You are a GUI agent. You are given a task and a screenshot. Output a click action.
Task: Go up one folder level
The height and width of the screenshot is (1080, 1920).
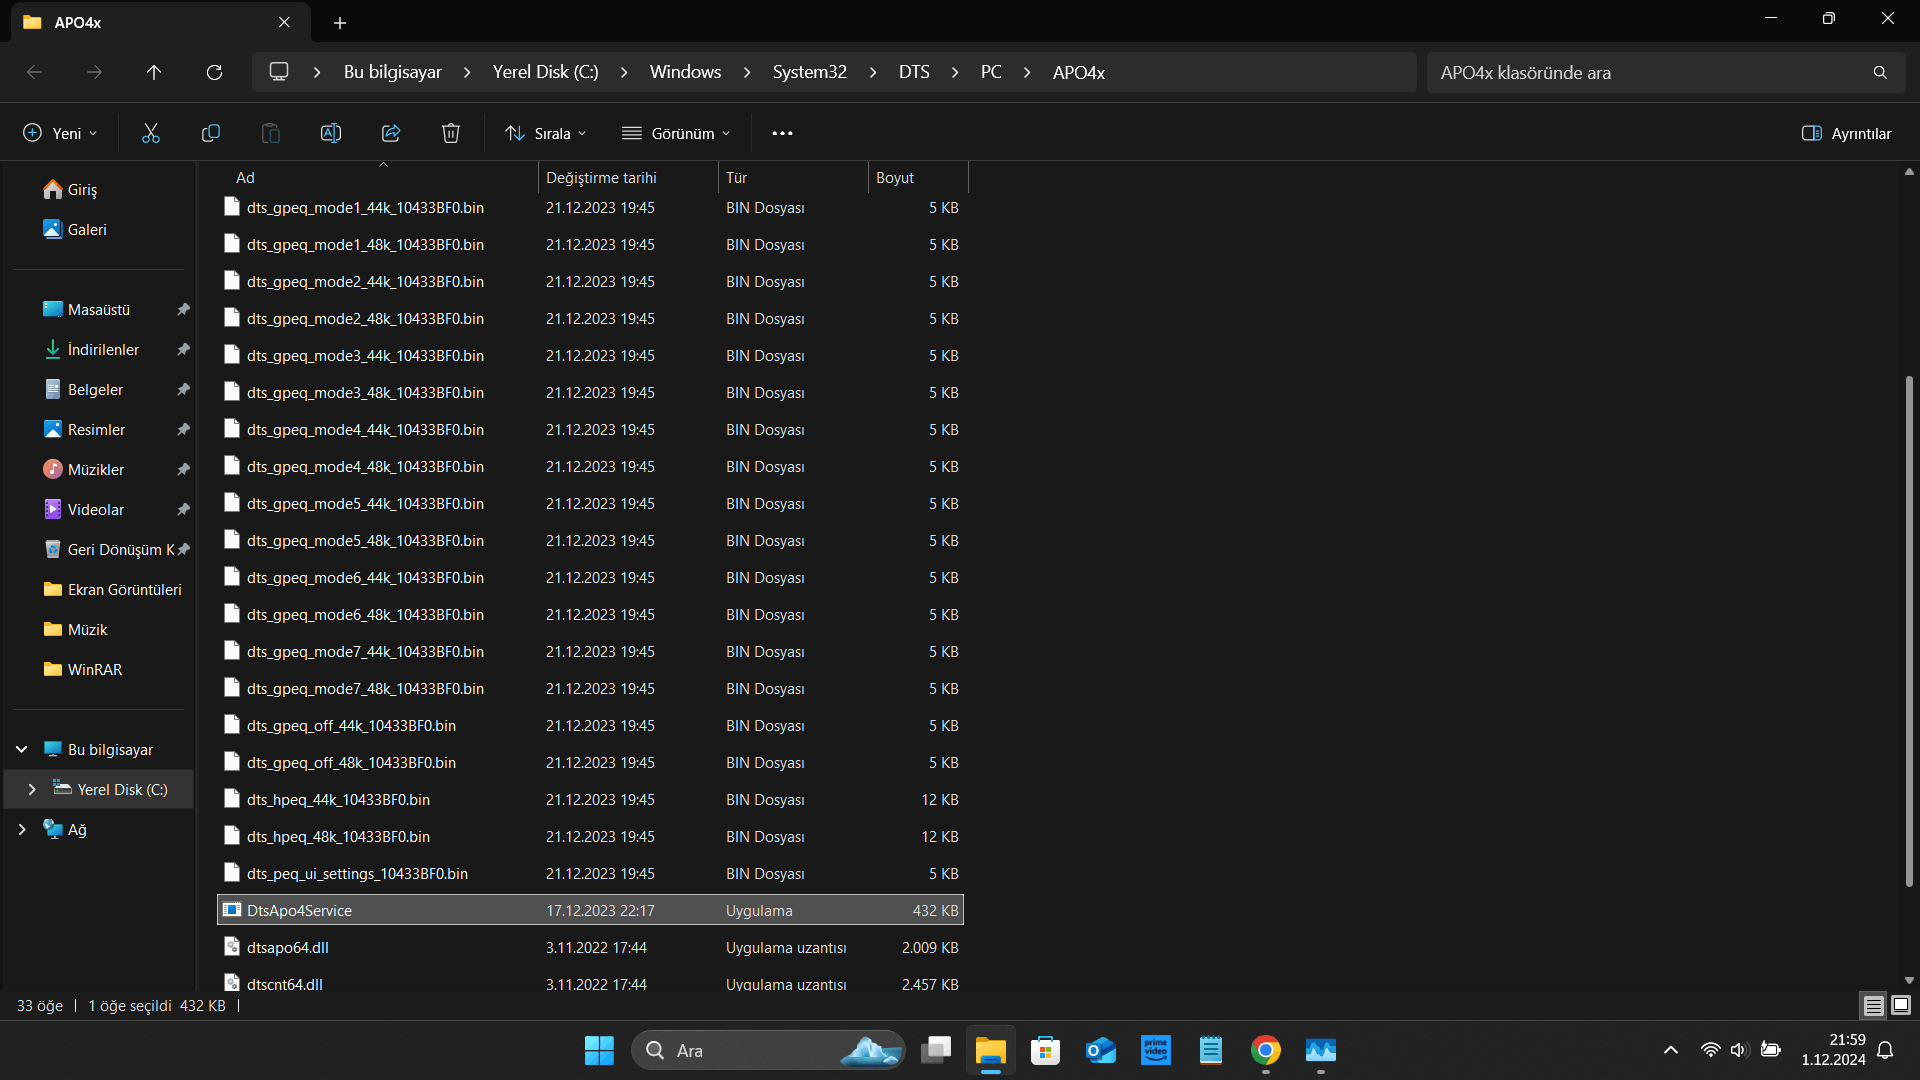coord(154,72)
